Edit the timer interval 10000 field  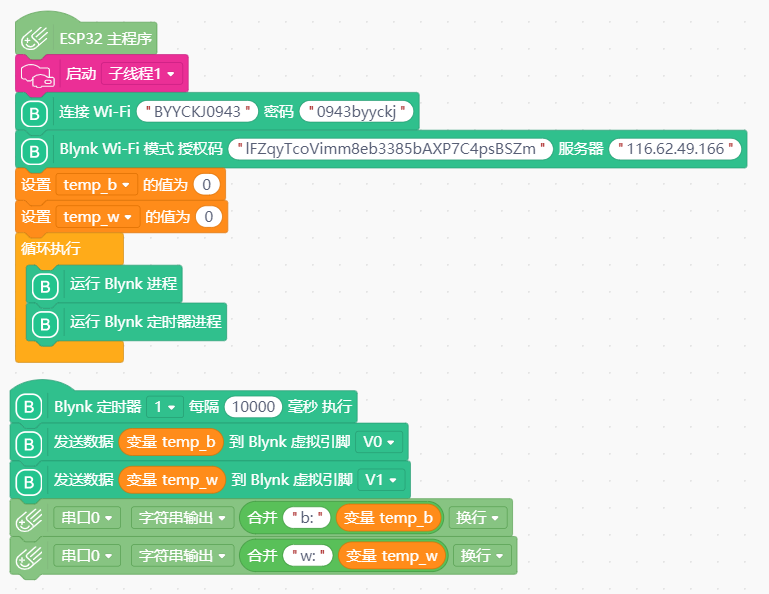click(x=253, y=407)
